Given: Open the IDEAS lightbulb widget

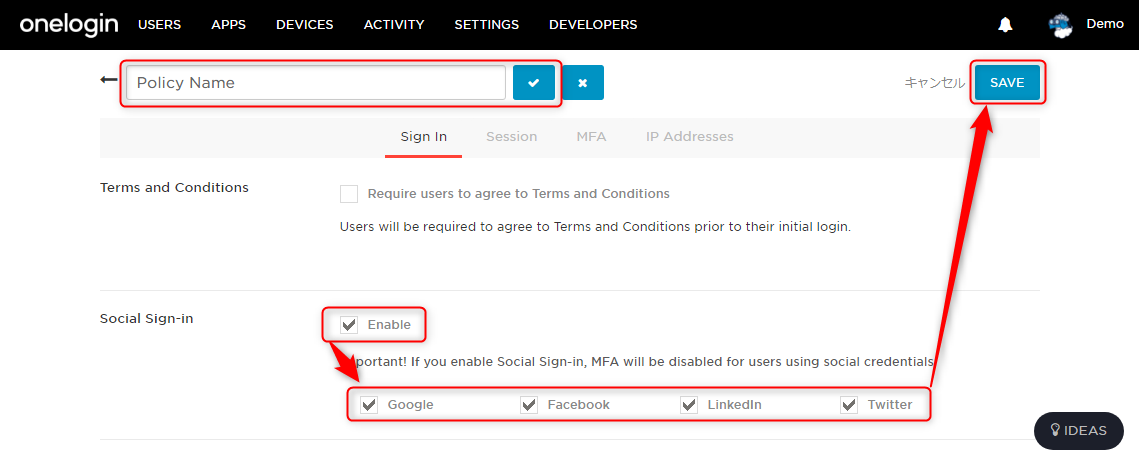Looking at the screenshot, I should (x=1079, y=430).
